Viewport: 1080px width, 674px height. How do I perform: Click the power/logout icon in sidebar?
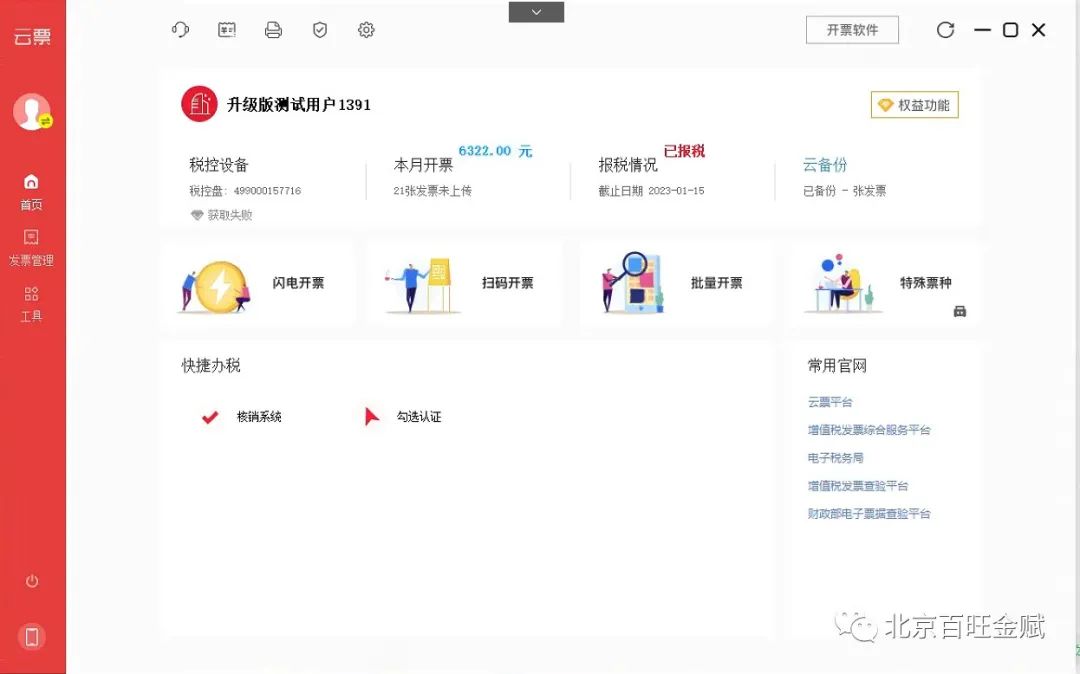coord(33,580)
